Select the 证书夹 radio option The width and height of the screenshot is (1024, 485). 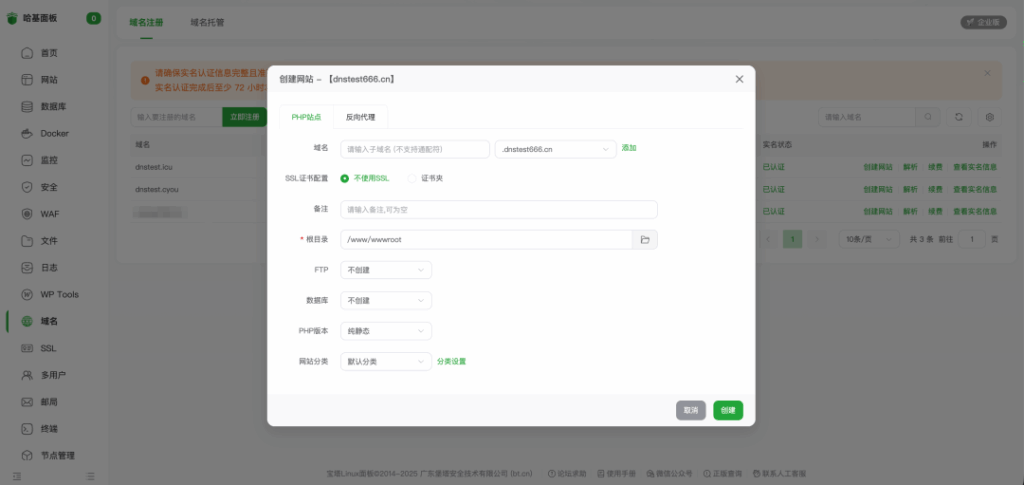[412, 178]
